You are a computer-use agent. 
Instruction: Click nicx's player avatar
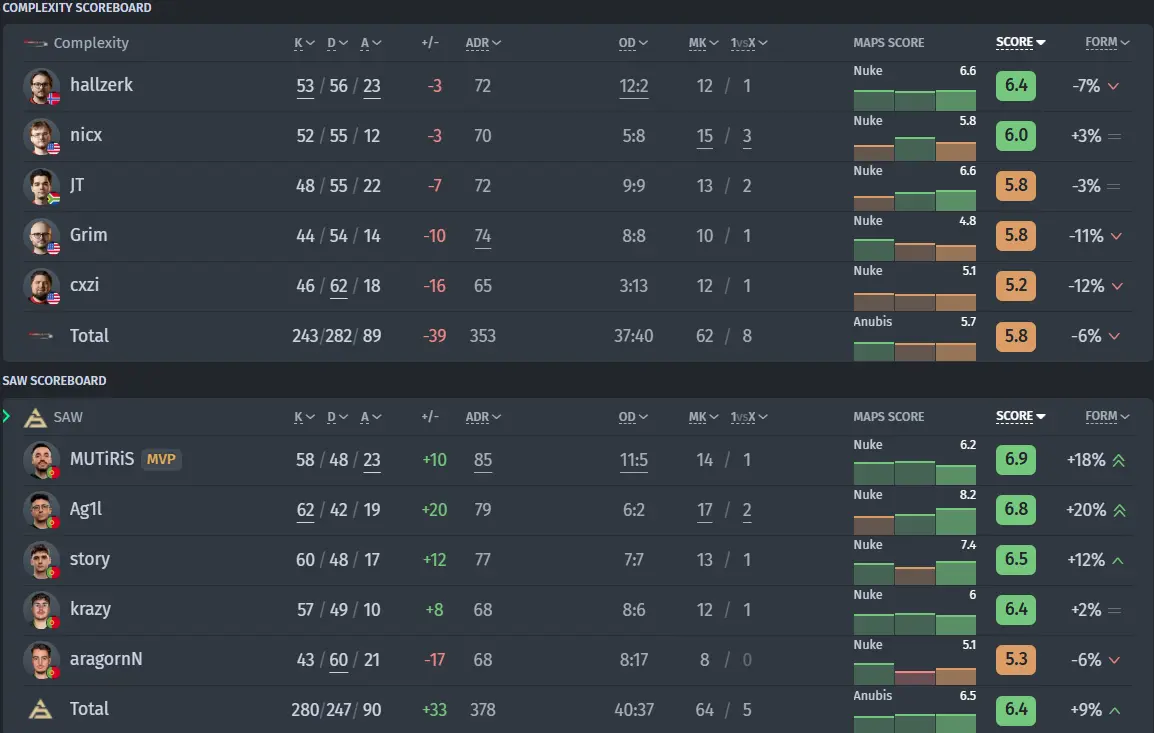(40, 136)
